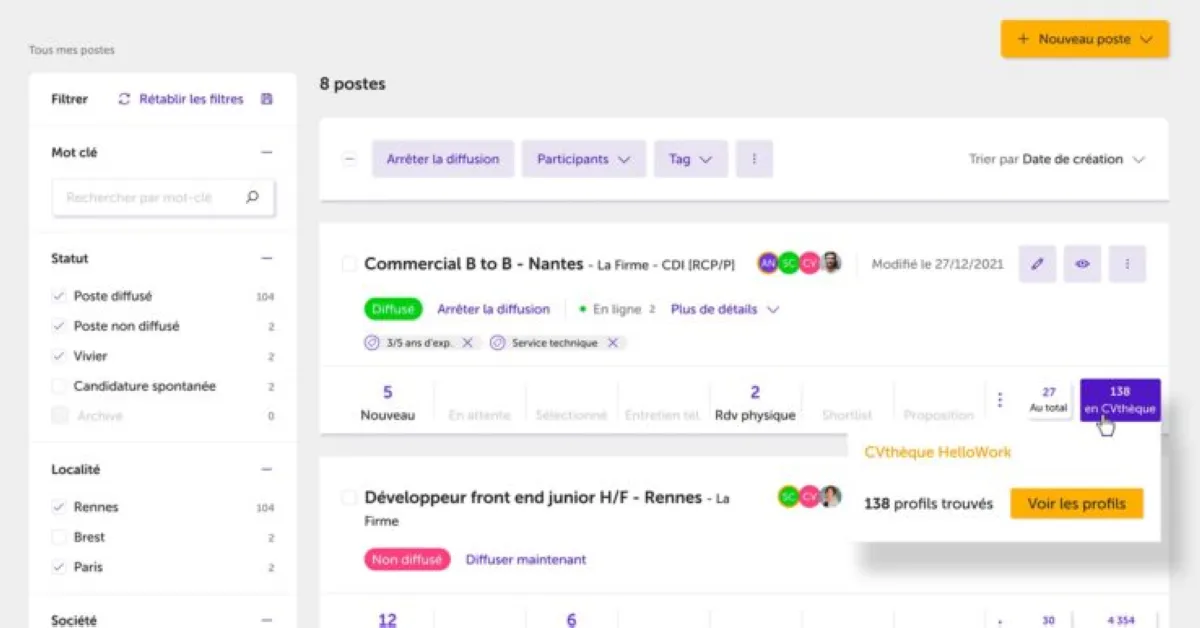Click the bulk deselect minus checkbox
The height and width of the screenshot is (628, 1200).
pyautogui.click(x=349, y=159)
